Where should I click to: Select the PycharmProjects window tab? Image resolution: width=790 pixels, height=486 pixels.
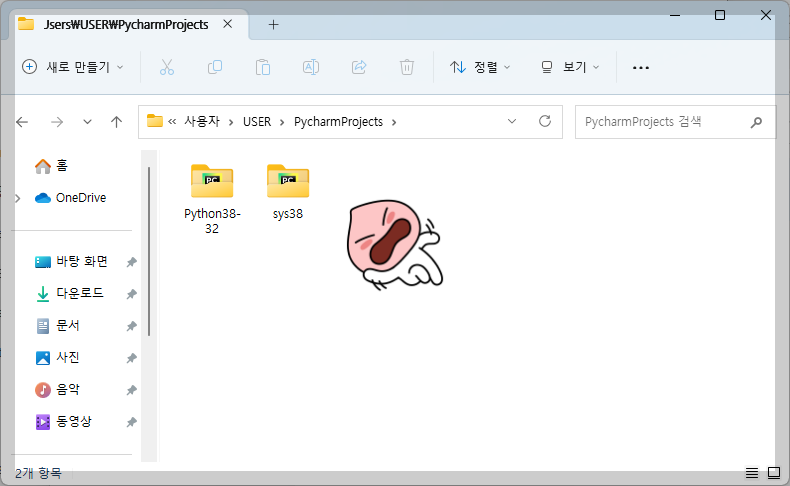click(x=126, y=25)
